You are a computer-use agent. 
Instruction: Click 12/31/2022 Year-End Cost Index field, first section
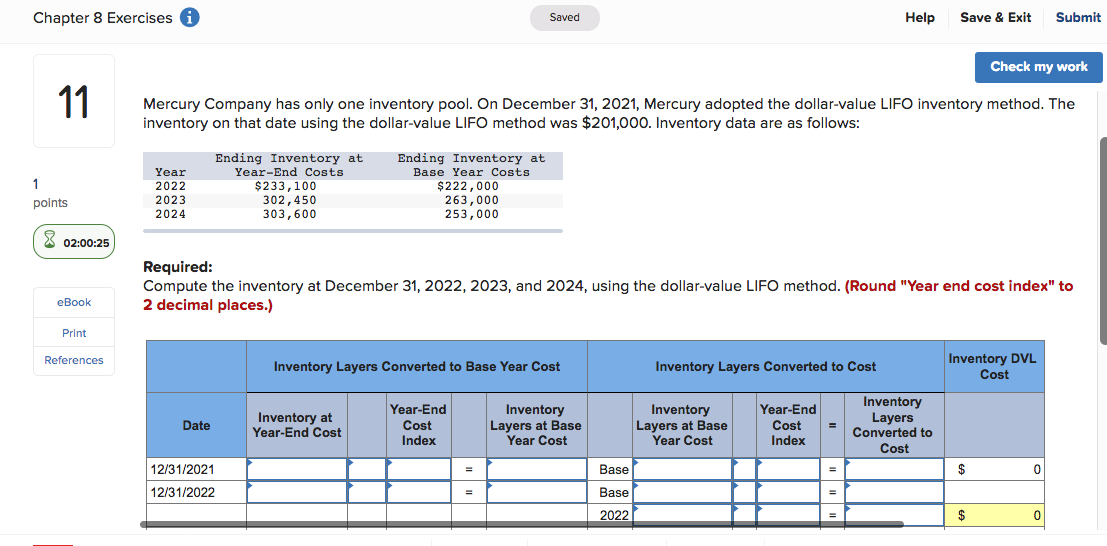point(419,492)
